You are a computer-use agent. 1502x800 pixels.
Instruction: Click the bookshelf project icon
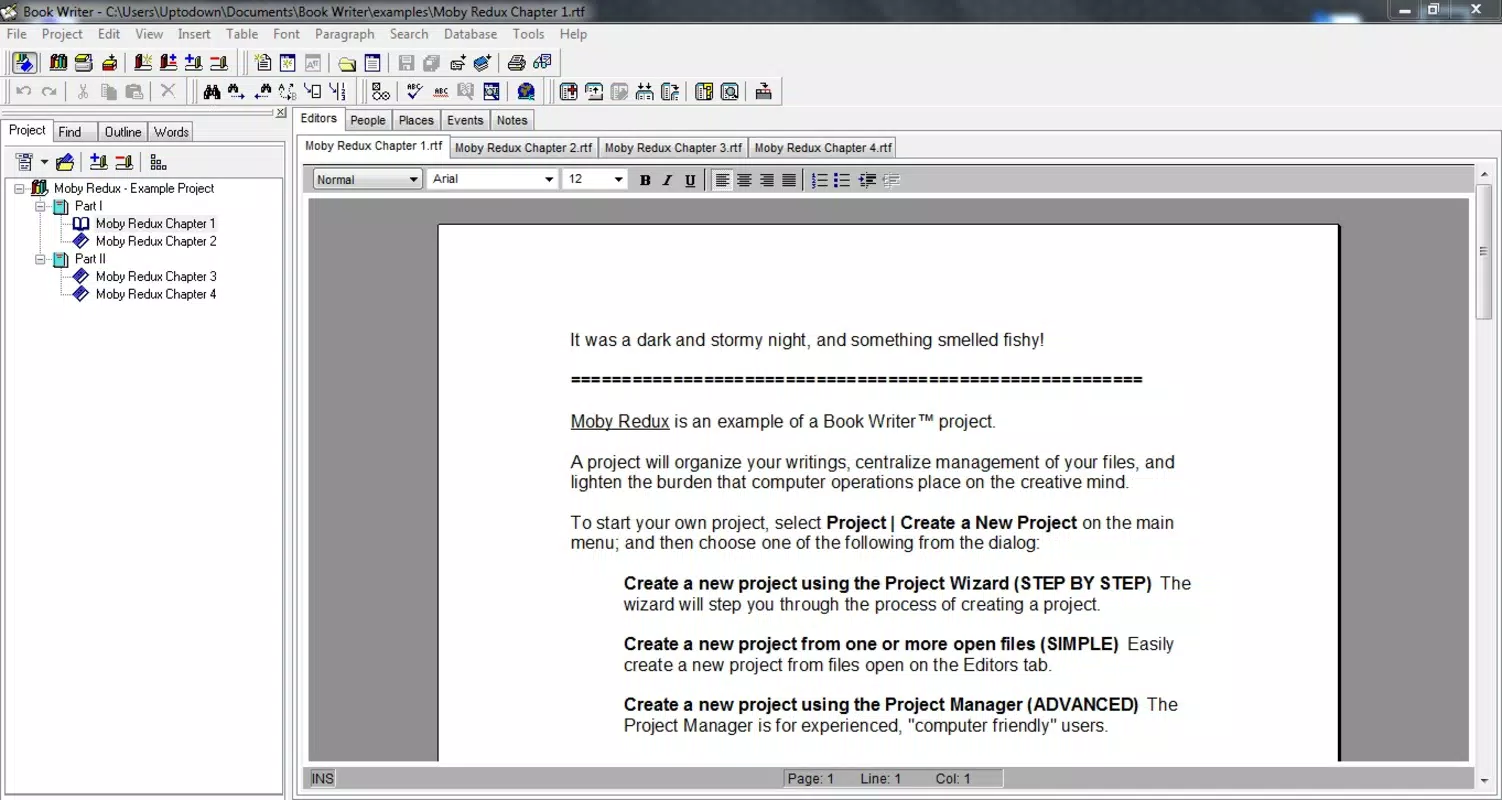pos(58,63)
